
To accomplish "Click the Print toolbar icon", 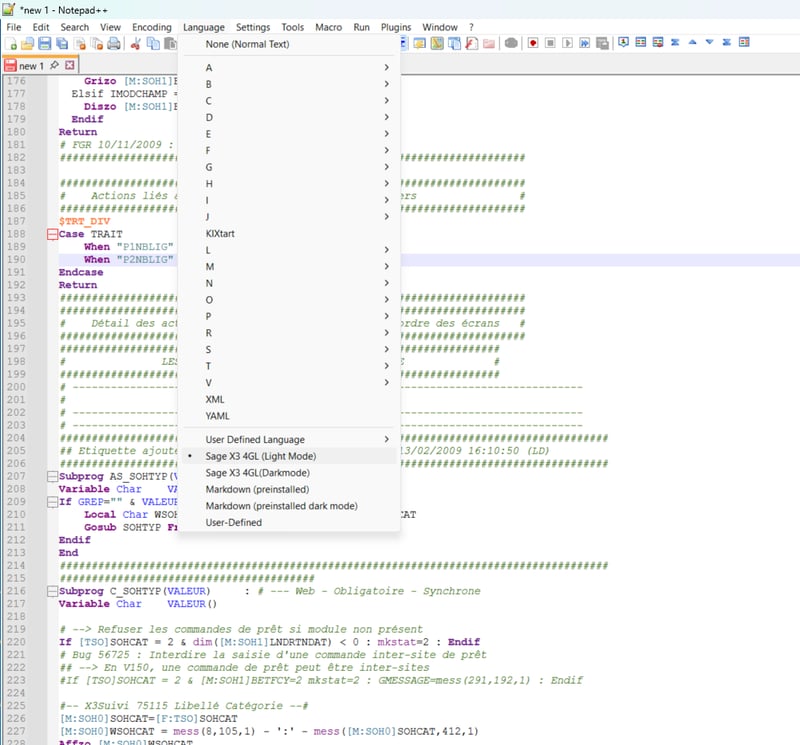I will pos(114,43).
